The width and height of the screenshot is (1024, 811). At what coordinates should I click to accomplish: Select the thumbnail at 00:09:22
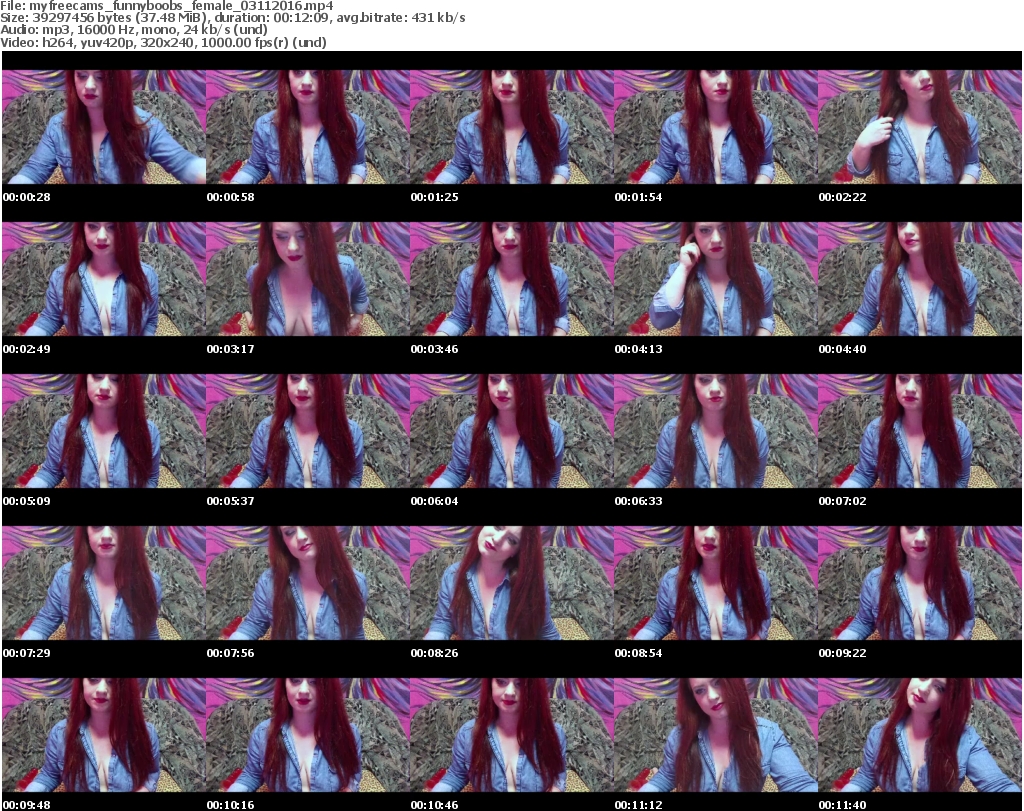pos(920,583)
